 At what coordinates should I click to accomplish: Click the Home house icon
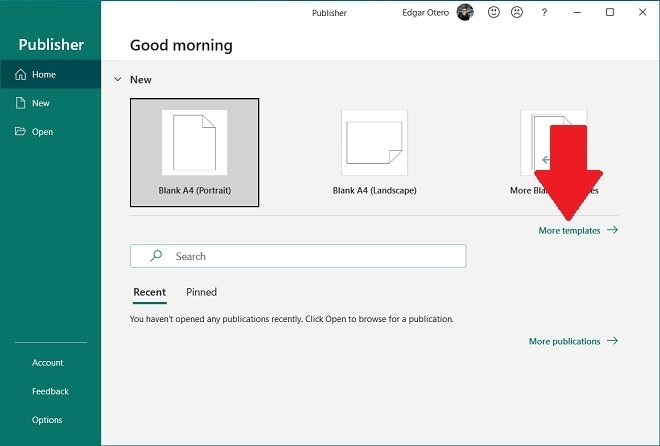point(20,74)
